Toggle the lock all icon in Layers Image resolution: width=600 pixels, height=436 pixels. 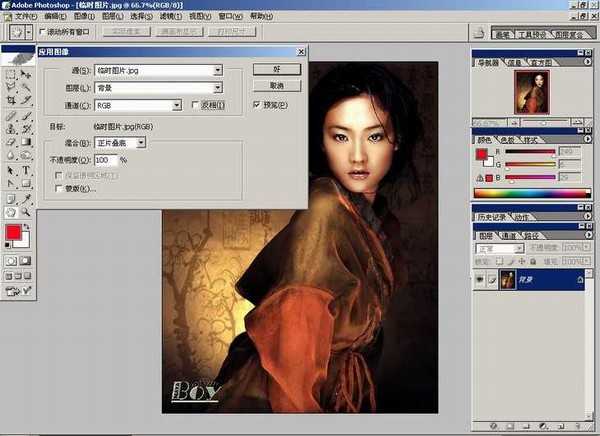coord(533,261)
